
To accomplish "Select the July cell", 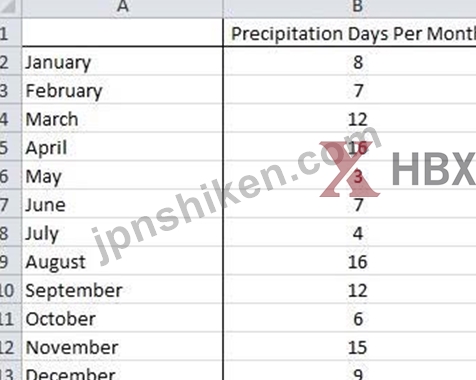I will click(122, 233).
